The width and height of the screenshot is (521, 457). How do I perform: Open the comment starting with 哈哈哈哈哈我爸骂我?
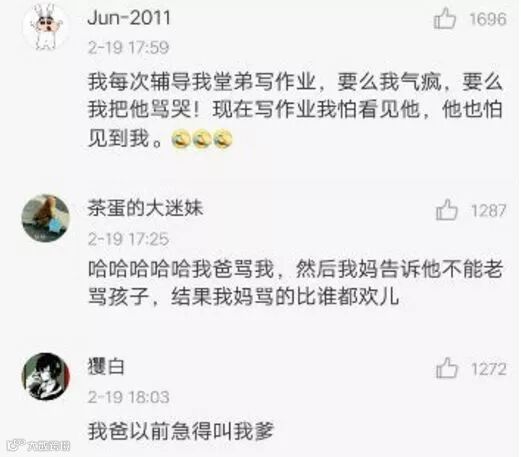pos(295,283)
